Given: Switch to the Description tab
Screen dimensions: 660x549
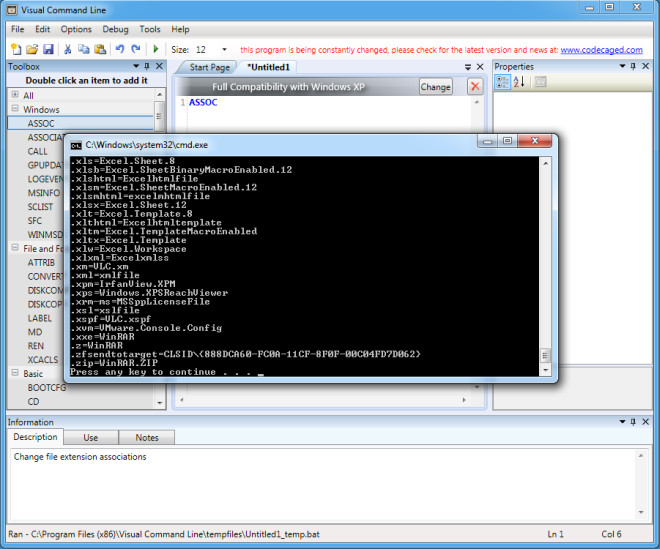Looking at the screenshot, I should 35,437.
